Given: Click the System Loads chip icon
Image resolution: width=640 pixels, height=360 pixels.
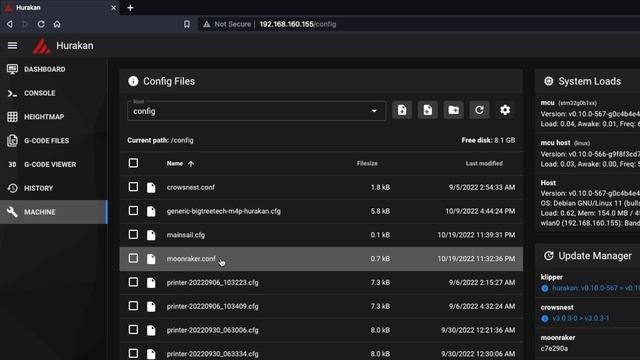Looking at the screenshot, I should click(549, 81).
